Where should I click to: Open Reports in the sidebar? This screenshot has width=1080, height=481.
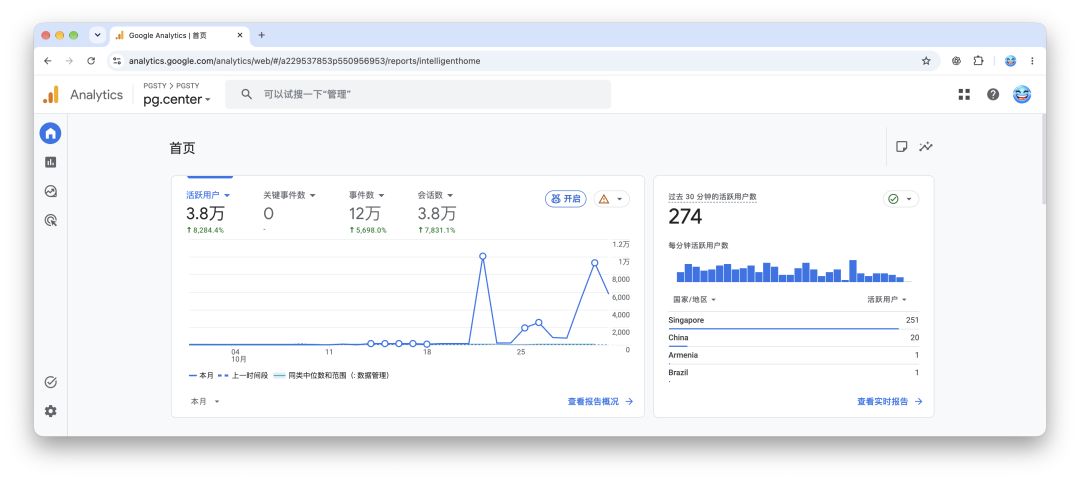coord(50,162)
